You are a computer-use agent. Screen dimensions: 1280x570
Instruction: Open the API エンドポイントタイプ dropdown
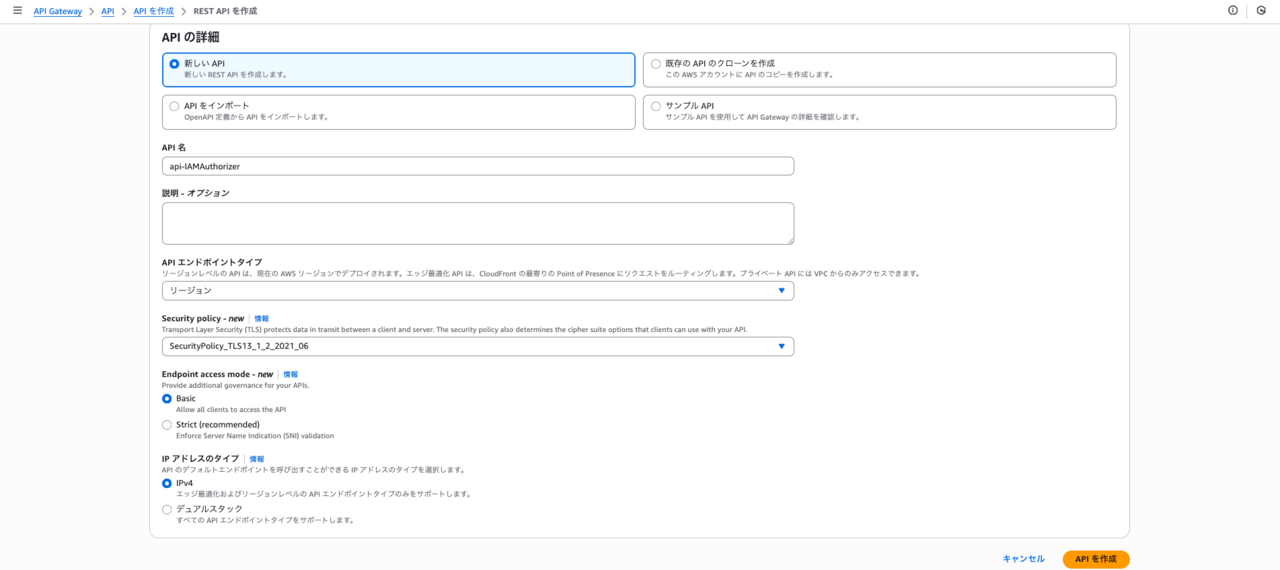point(477,291)
